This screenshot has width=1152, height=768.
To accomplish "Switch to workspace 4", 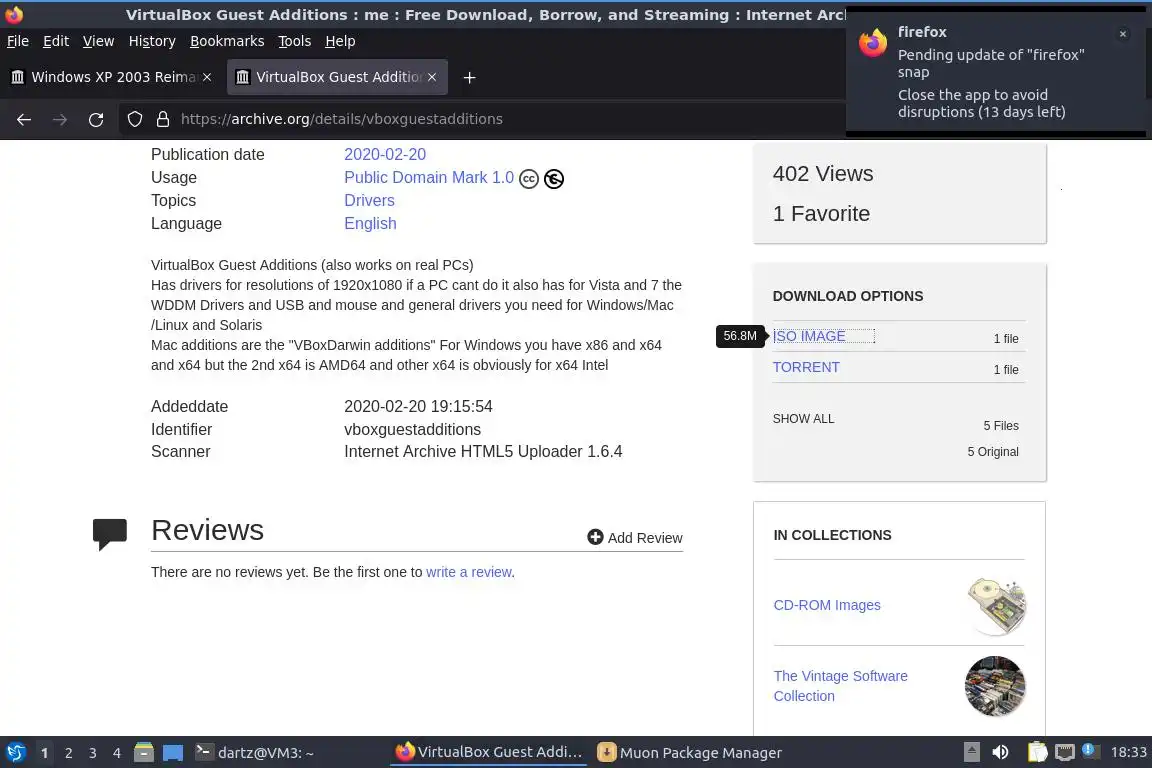I will click(117, 753).
